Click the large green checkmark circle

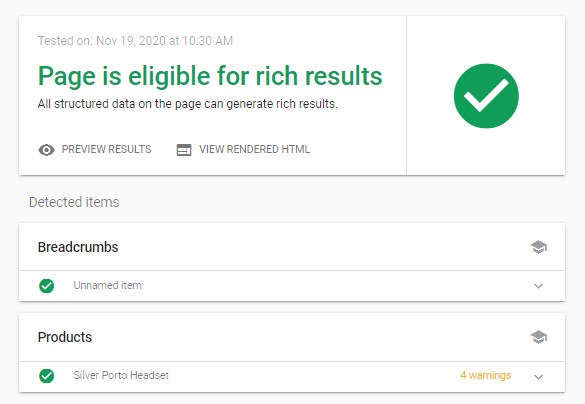[486, 96]
